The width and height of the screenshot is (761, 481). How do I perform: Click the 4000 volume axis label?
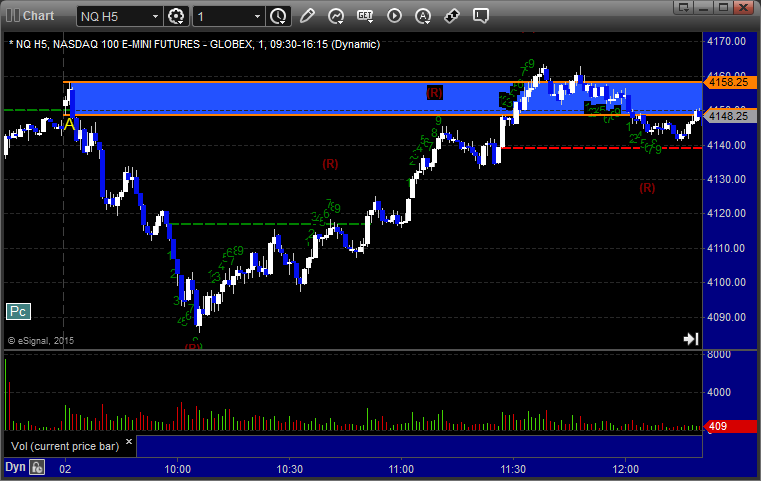tap(719, 392)
